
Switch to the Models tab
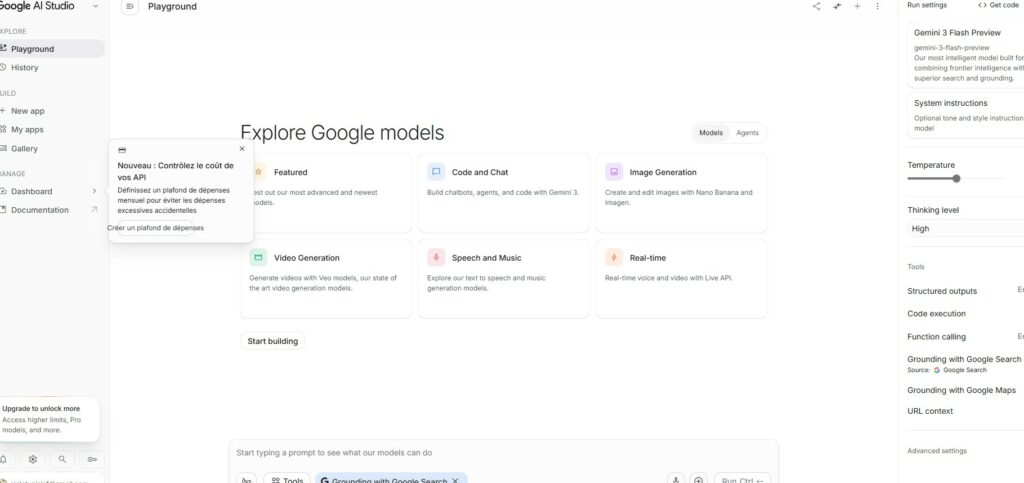tap(711, 132)
